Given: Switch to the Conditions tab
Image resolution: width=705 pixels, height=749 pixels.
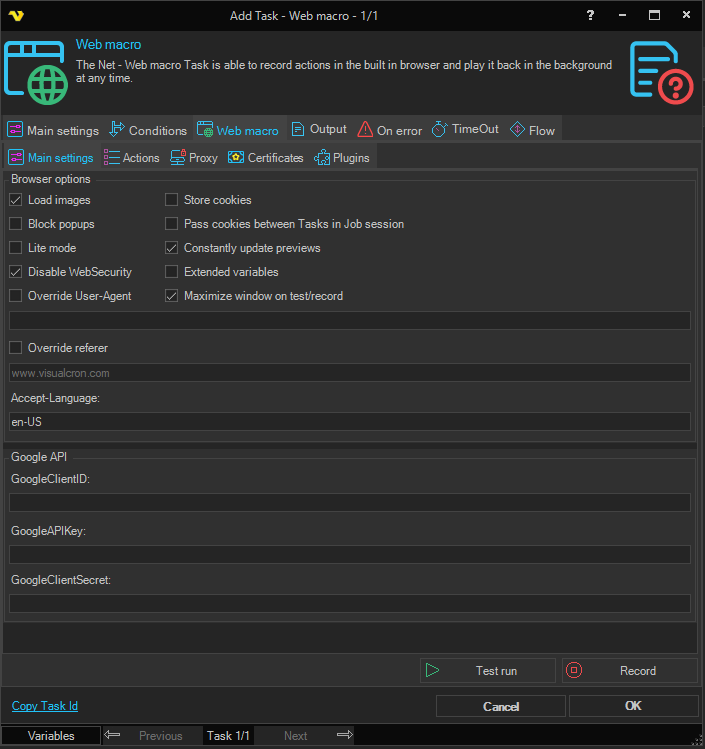Looking at the screenshot, I should tap(148, 130).
